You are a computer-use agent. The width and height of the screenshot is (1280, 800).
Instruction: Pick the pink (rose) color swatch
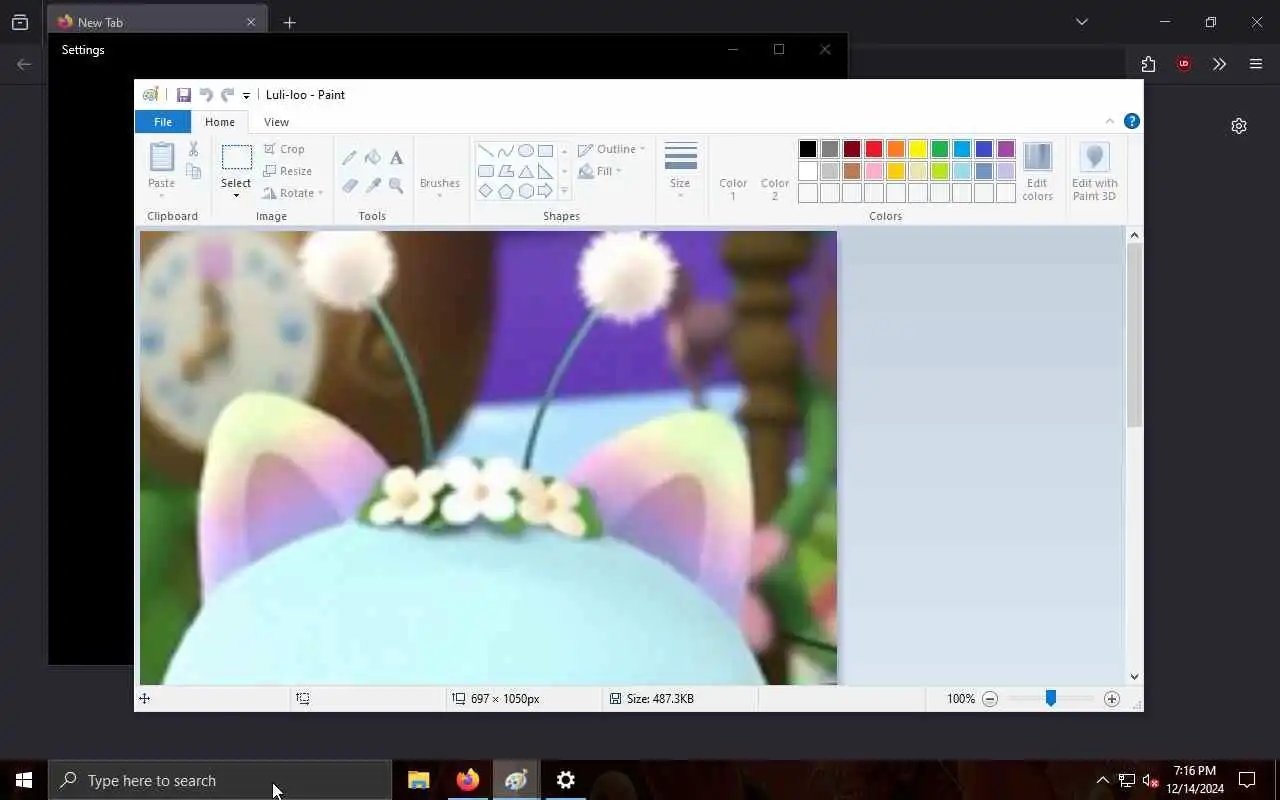click(874, 171)
